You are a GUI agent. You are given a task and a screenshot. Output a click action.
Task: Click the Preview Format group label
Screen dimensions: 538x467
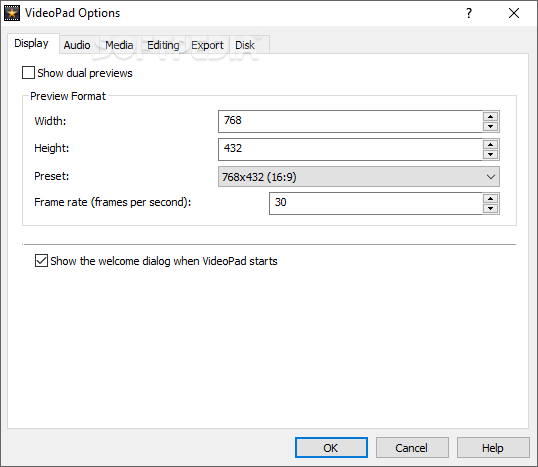click(68, 96)
